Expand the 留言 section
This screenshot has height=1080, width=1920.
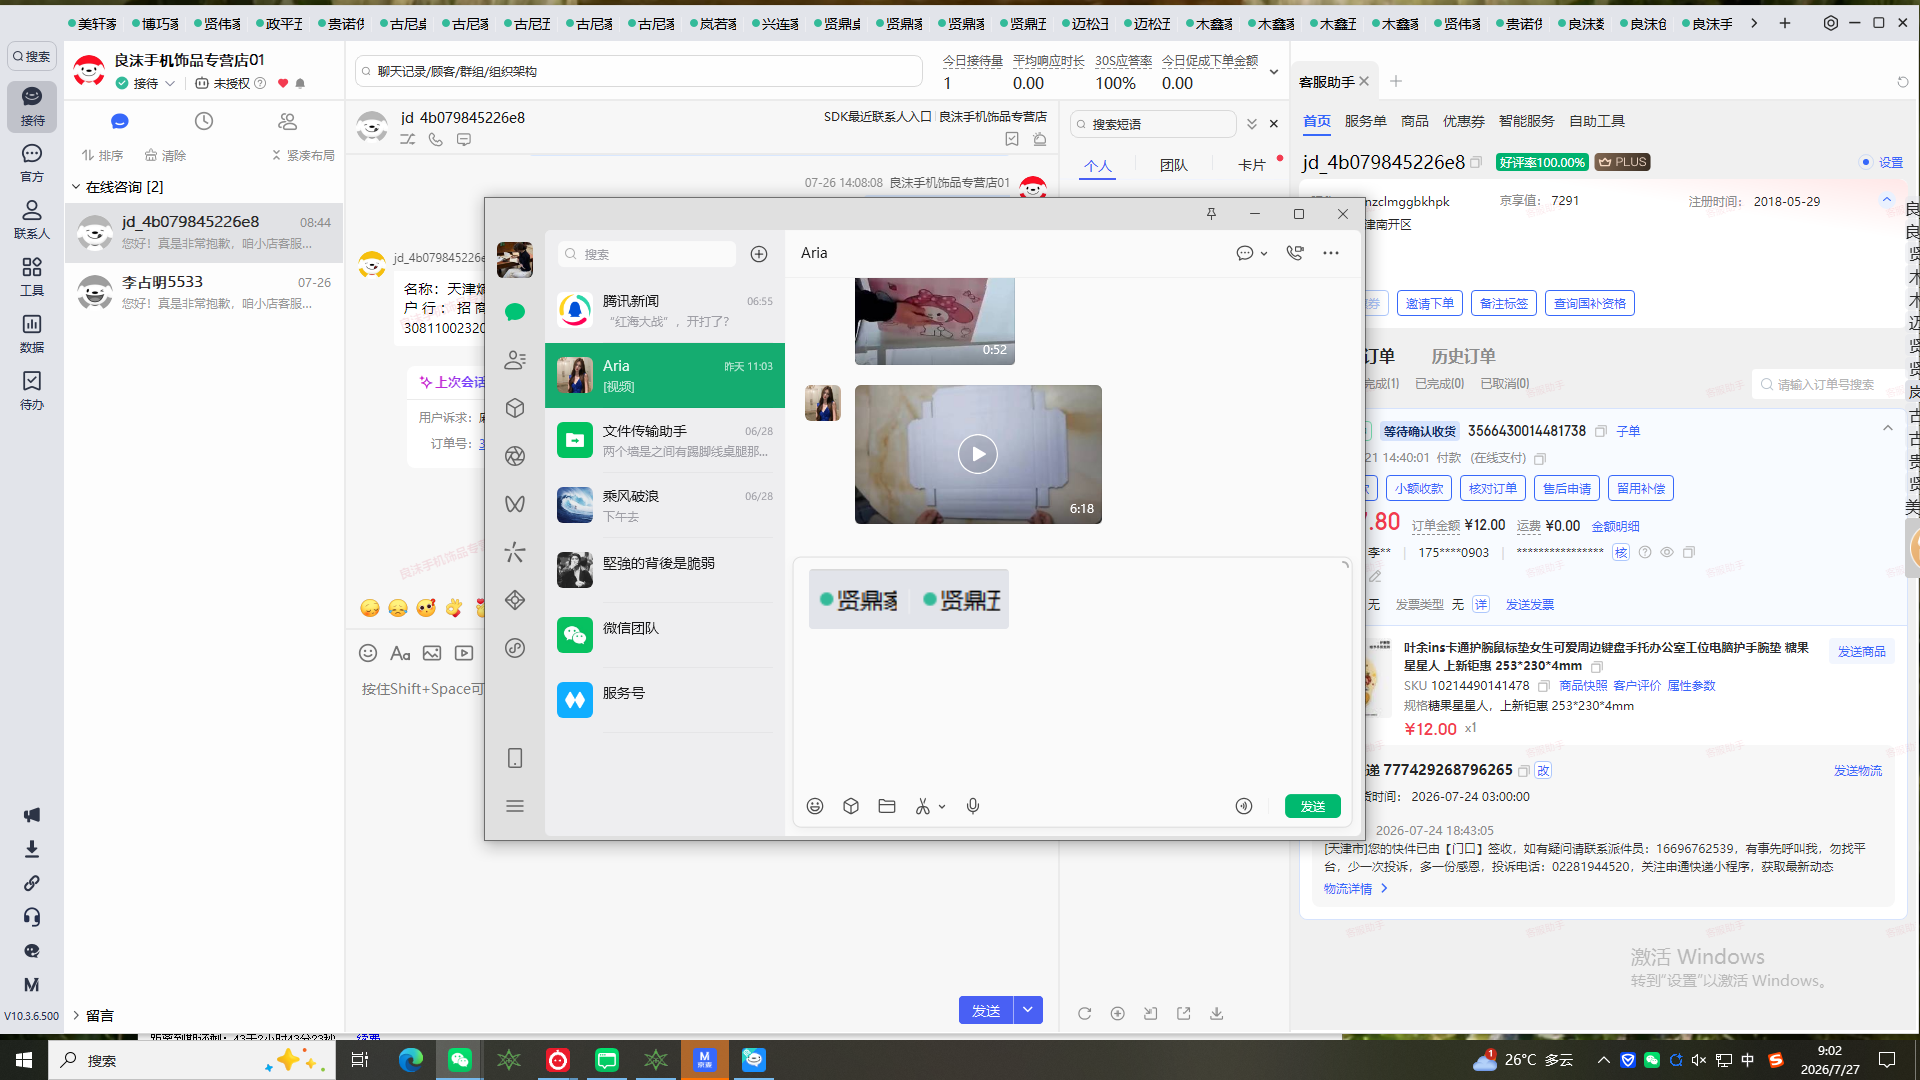click(x=76, y=1015)
